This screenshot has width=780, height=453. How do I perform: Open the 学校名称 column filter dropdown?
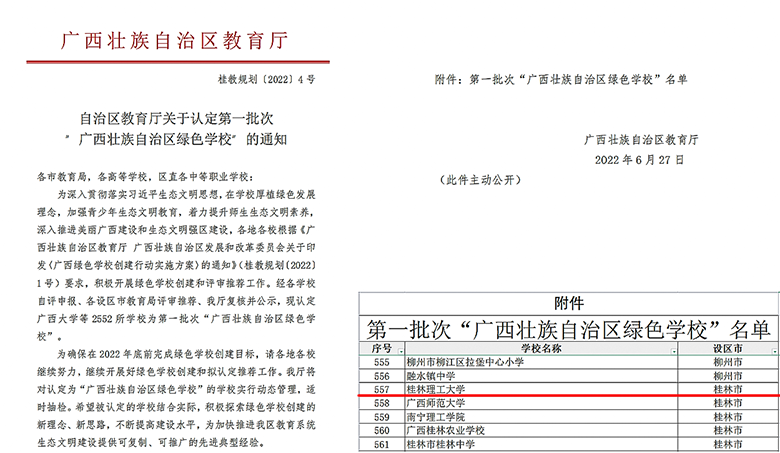pyautogui.click(x=674, y=351)
